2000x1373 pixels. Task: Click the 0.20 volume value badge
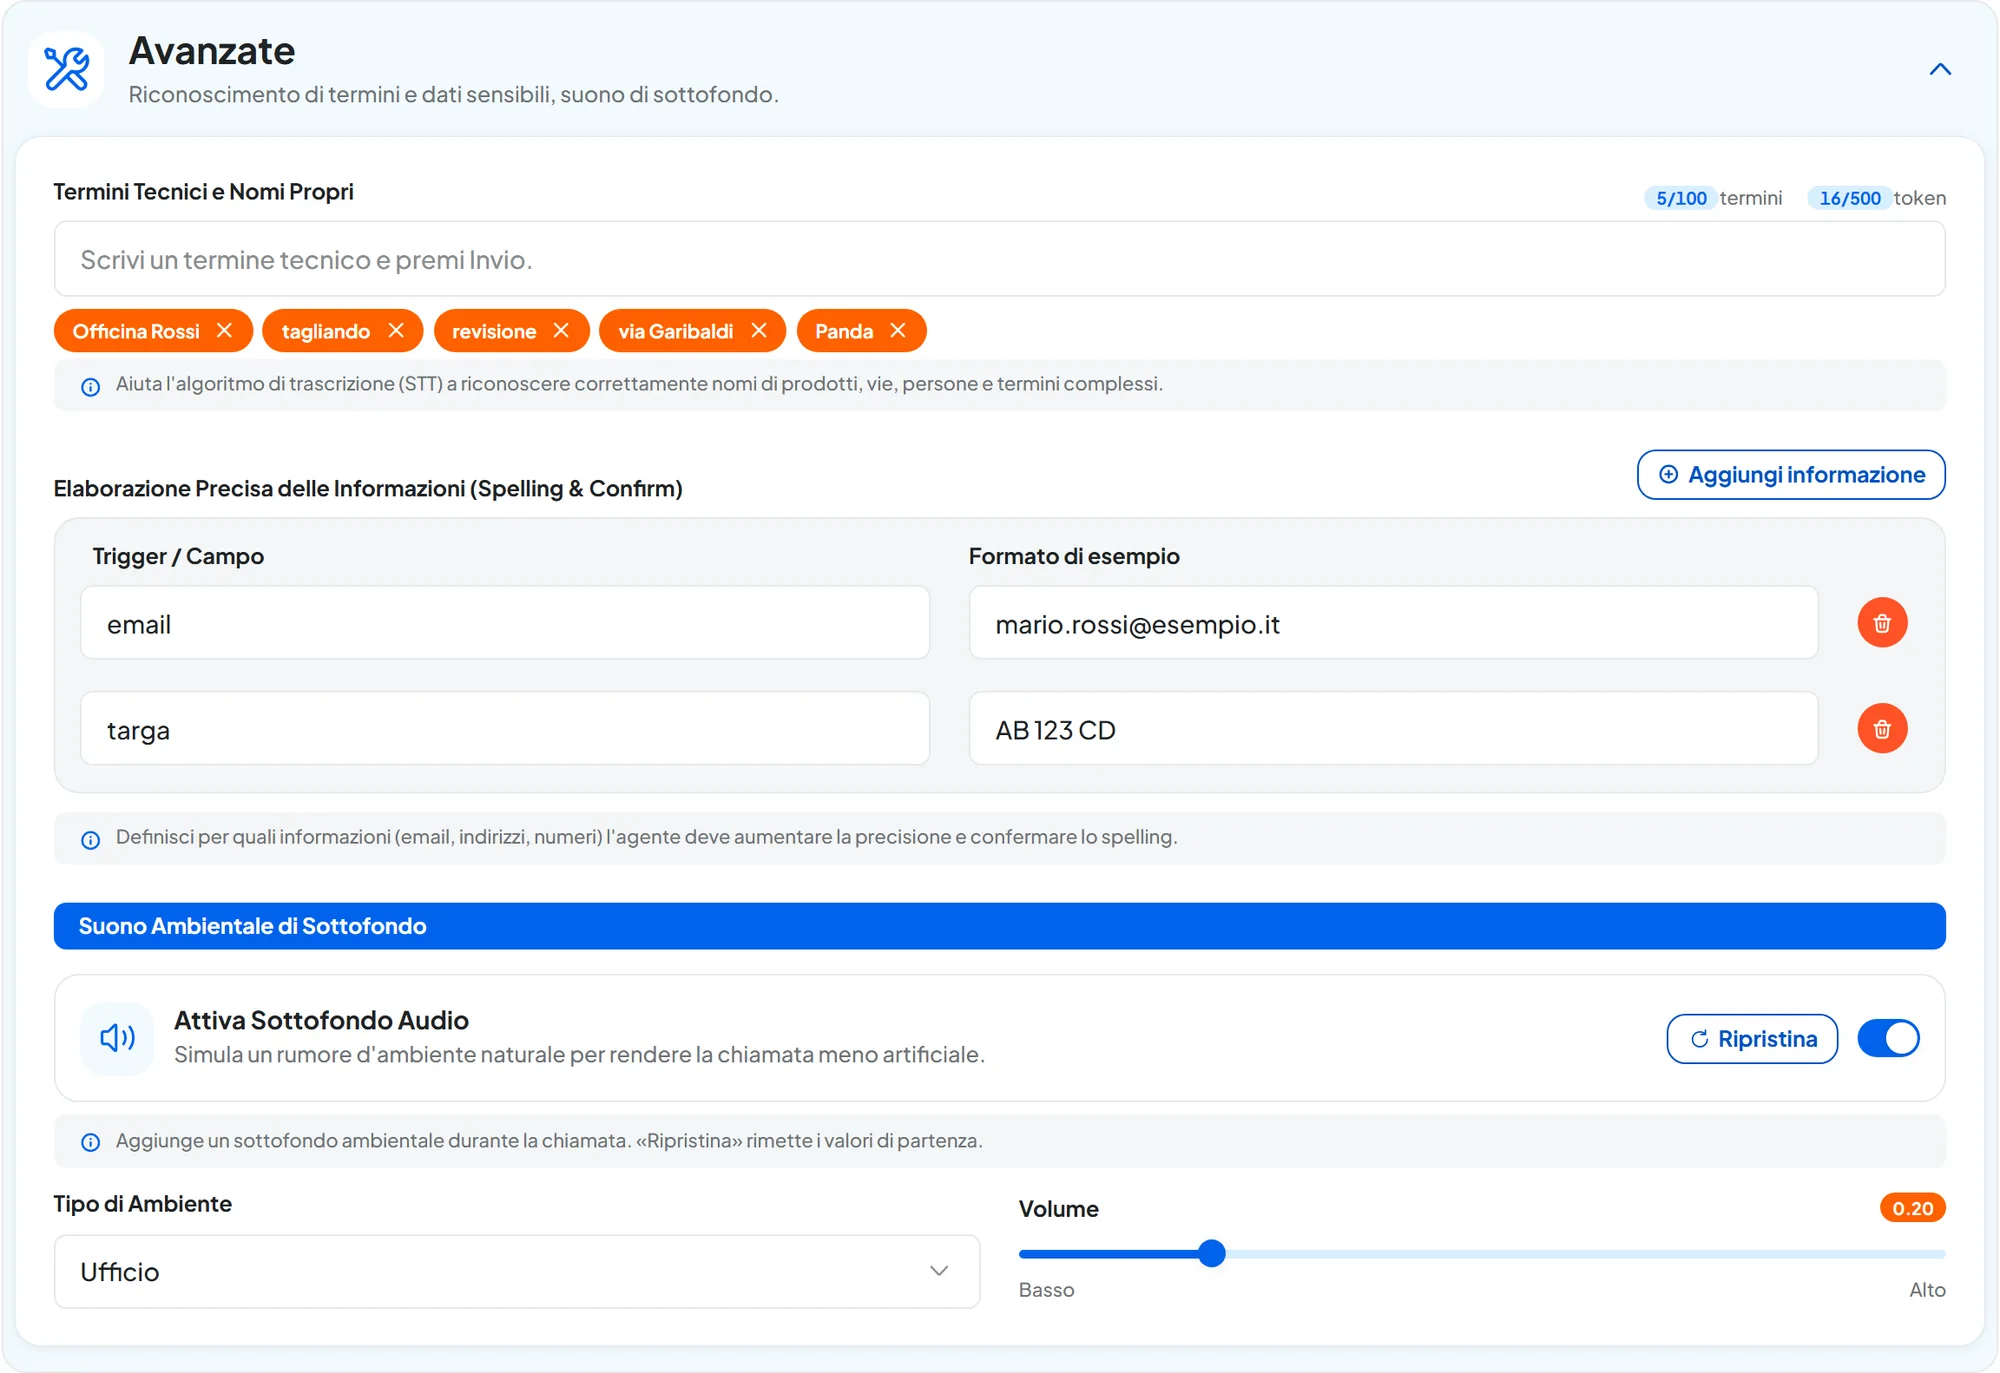point(1912,1208)
